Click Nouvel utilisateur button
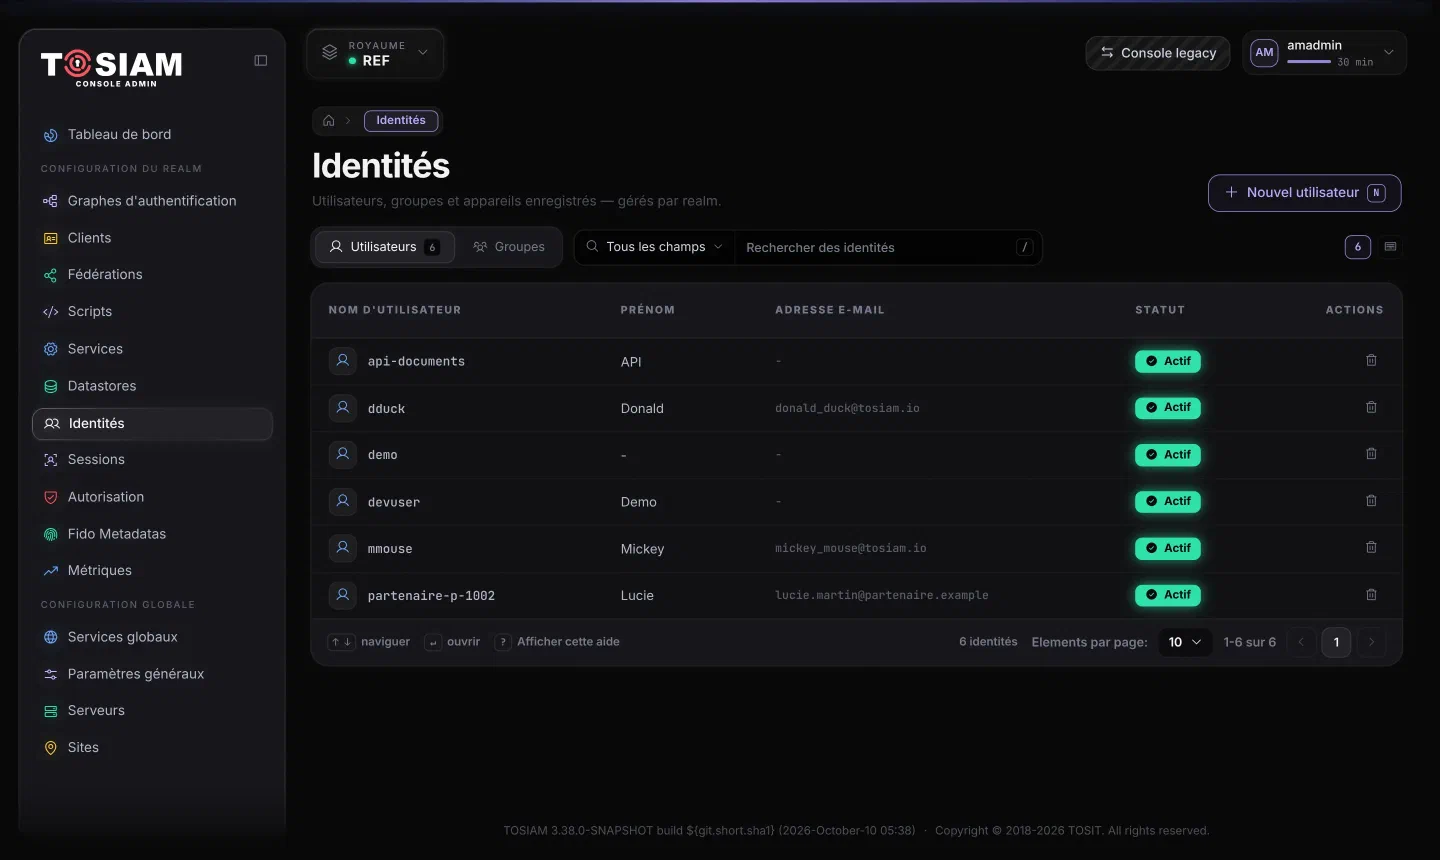Image resolution: width=1440 pixels, height=860 pixels. pyautogui.click(x=1304, y=193)
